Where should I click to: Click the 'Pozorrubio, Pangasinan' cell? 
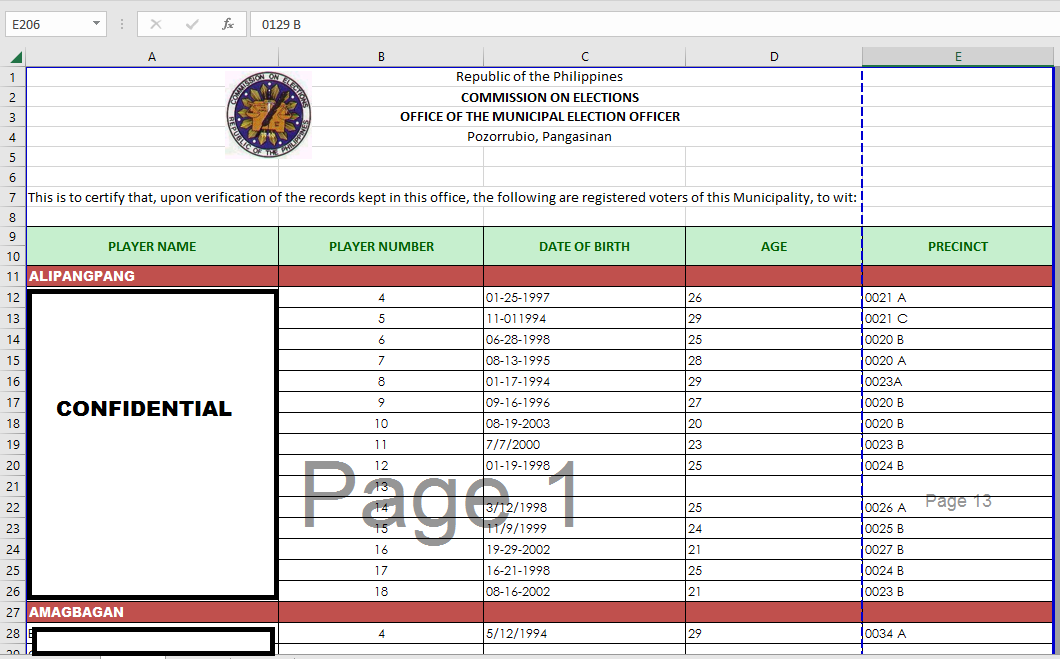click(539, 137)
